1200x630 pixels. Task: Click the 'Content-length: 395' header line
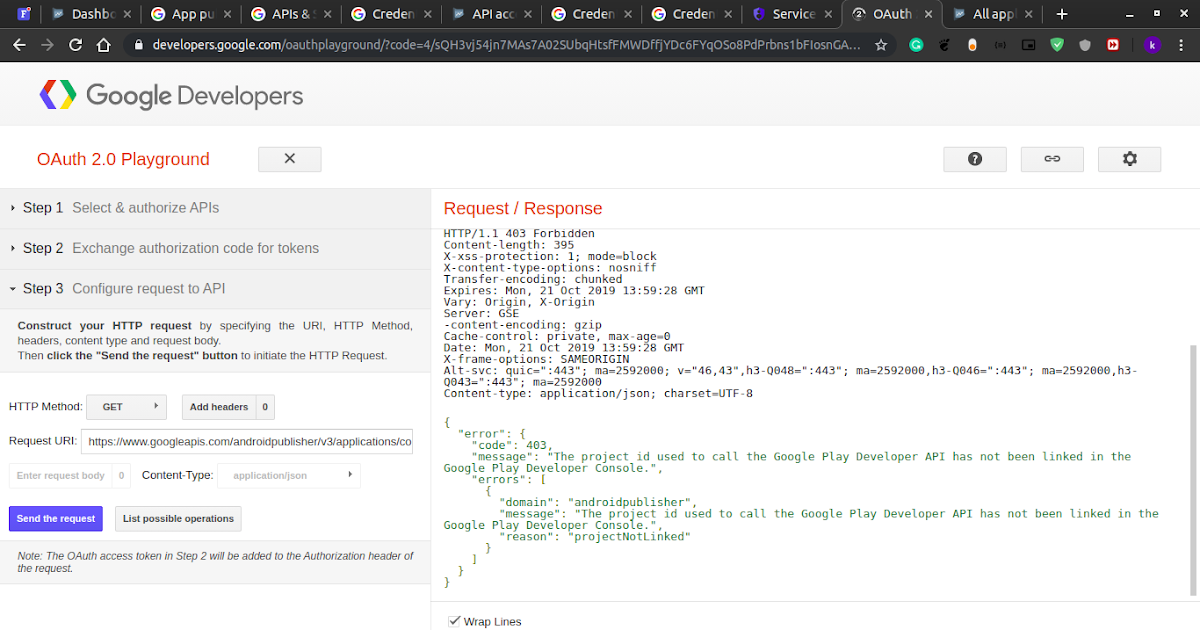[509, 244]
